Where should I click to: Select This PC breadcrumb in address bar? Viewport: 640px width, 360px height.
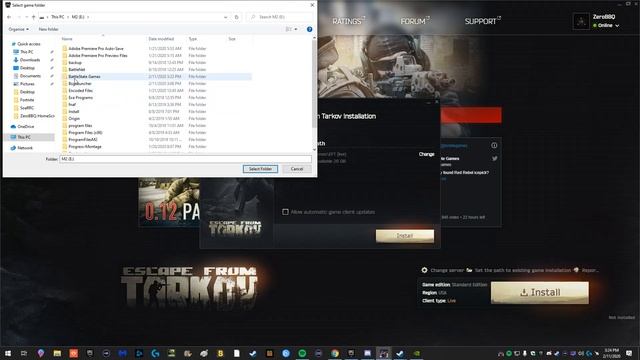(x=58, y=17)
